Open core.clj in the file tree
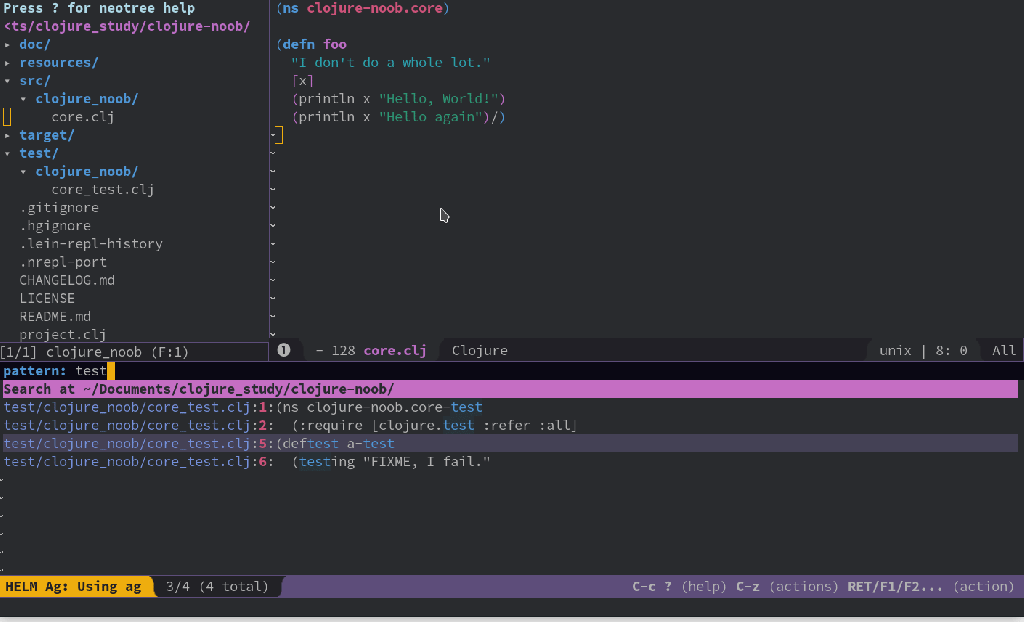Screen dimensions: 1024x622 pyautogui.click(x=82, y=117)
